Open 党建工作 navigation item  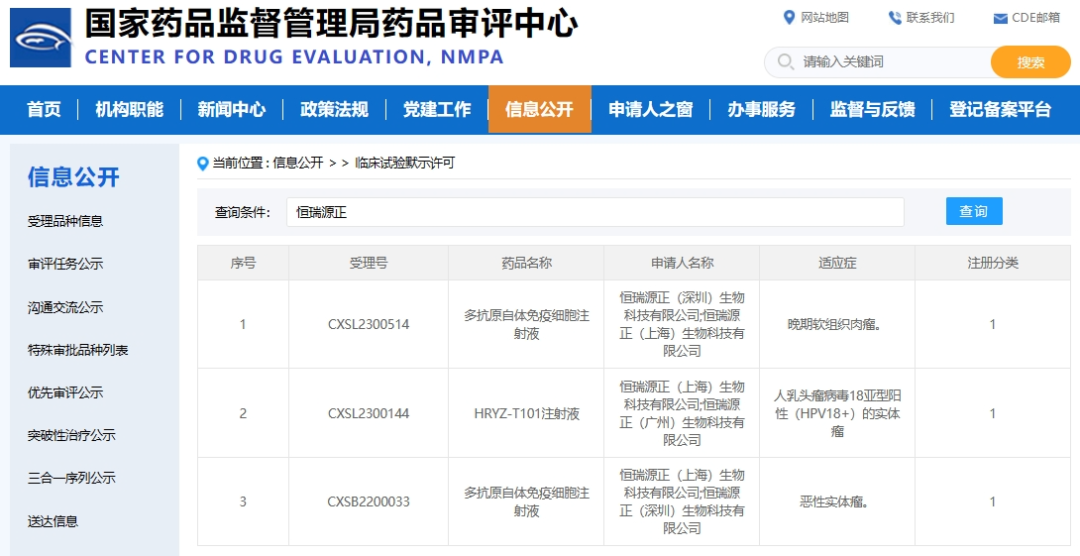[x=437, y=109]
